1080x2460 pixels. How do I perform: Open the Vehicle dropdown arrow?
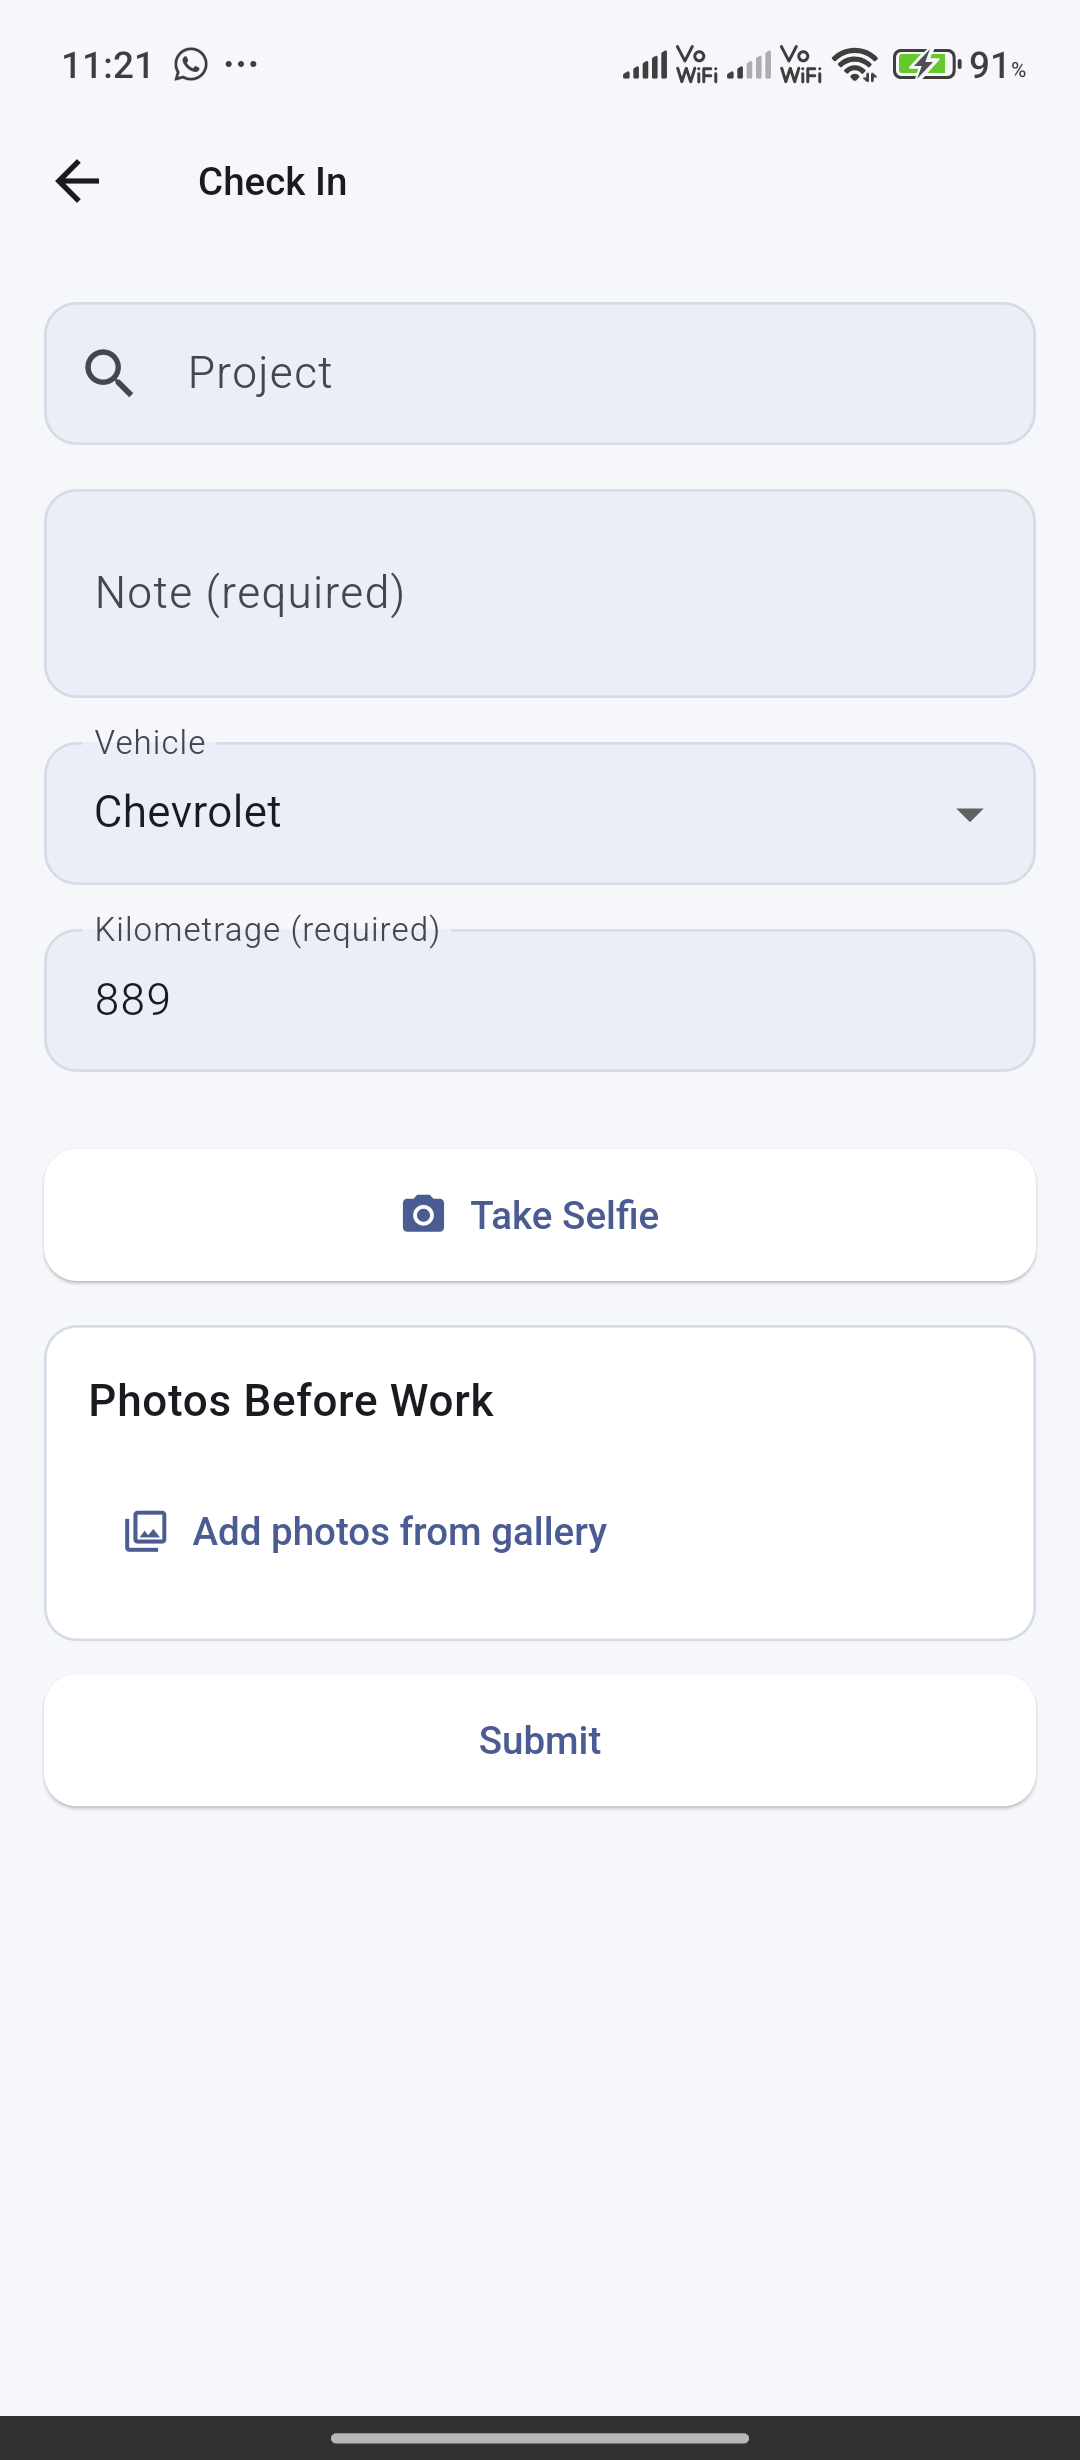969,814
